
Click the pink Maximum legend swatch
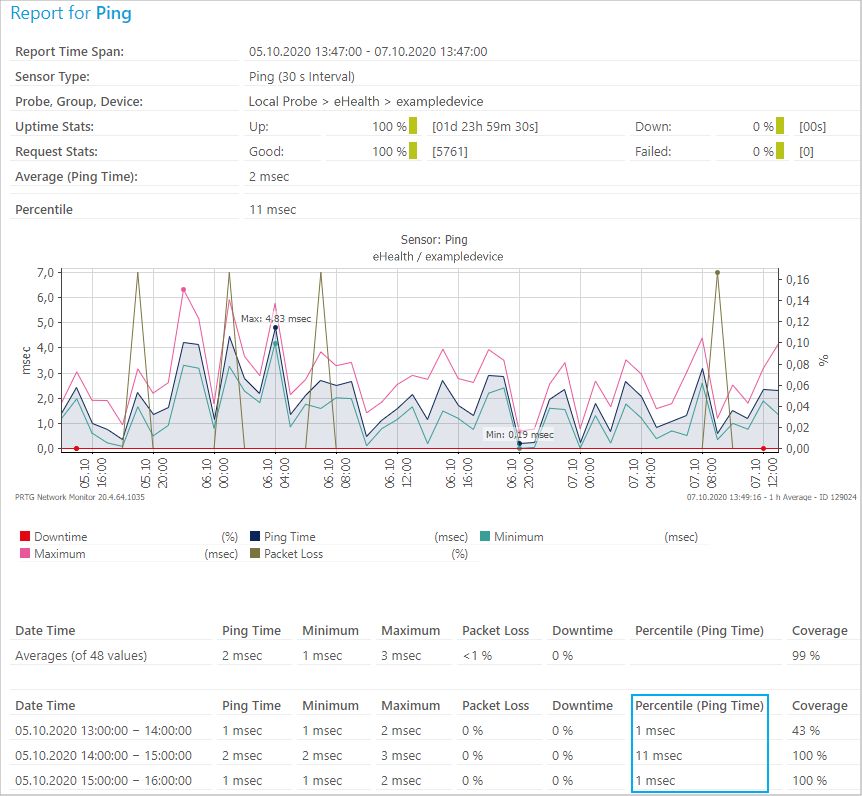25,553
